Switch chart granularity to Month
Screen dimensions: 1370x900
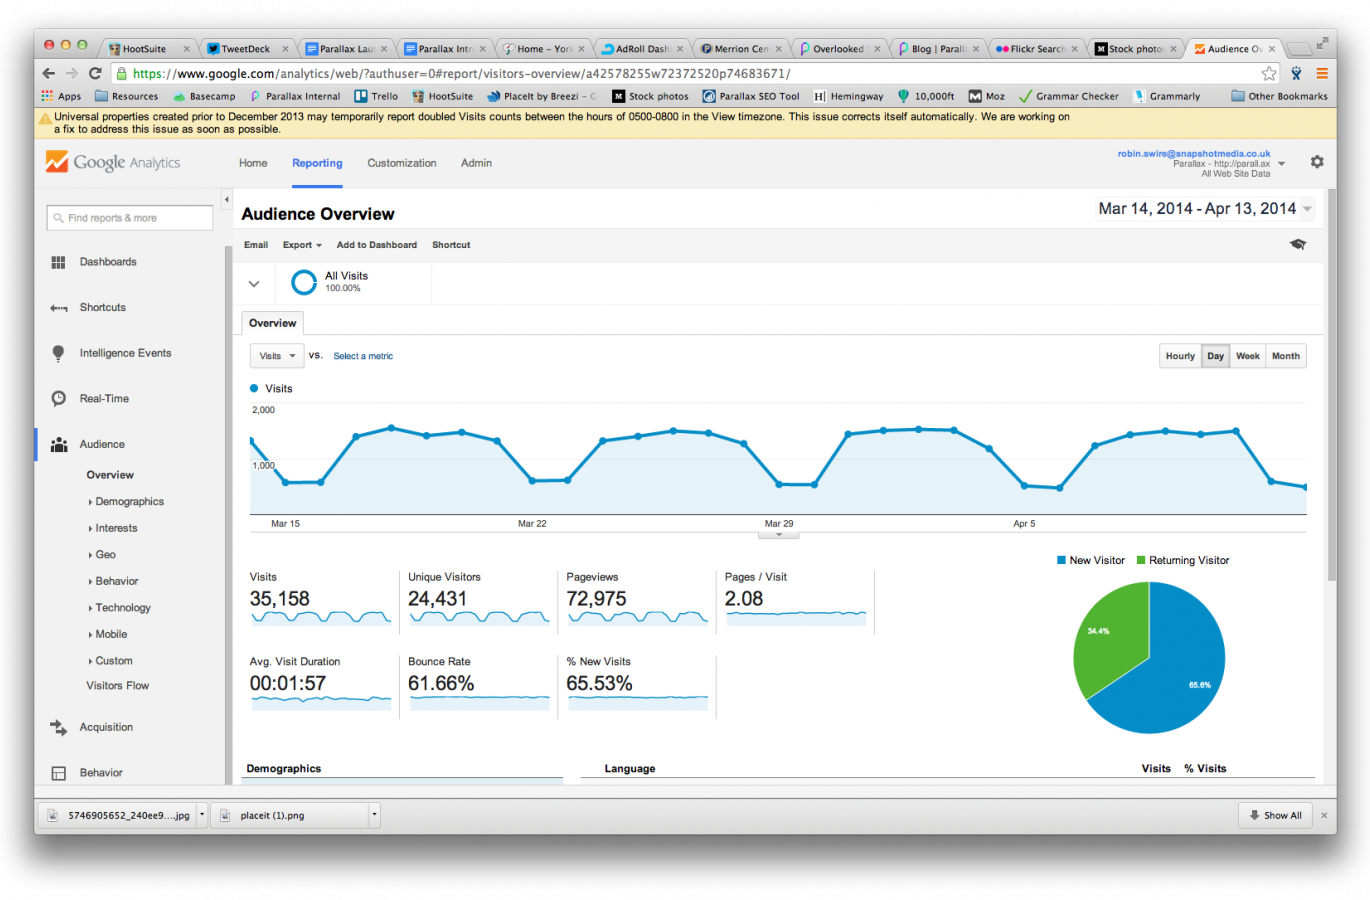[1286, 356]
